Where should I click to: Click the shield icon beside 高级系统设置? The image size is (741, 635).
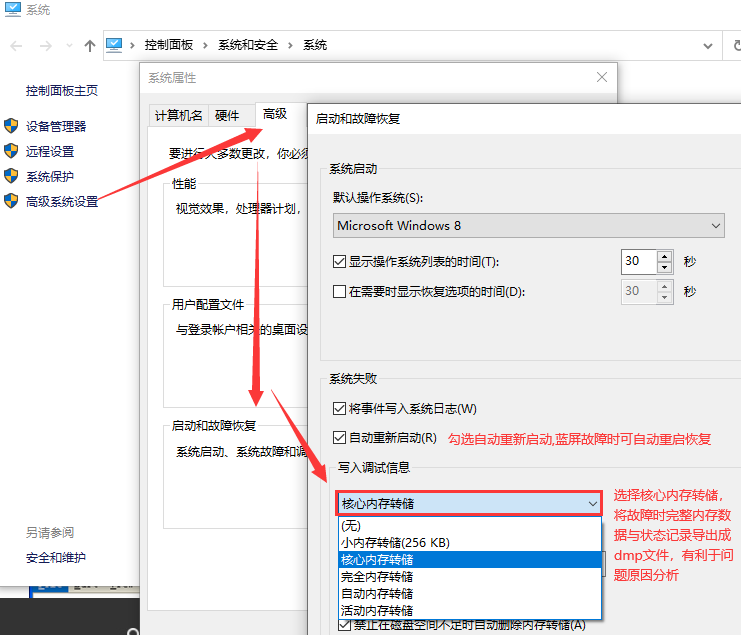tap(11, 201)
